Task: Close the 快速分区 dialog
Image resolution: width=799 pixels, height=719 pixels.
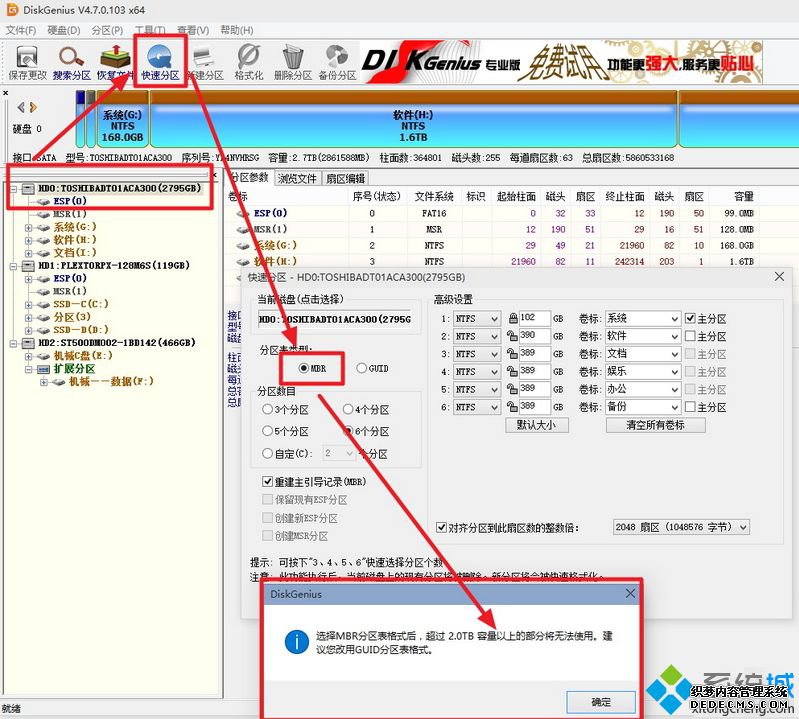Action: (779, 277)
